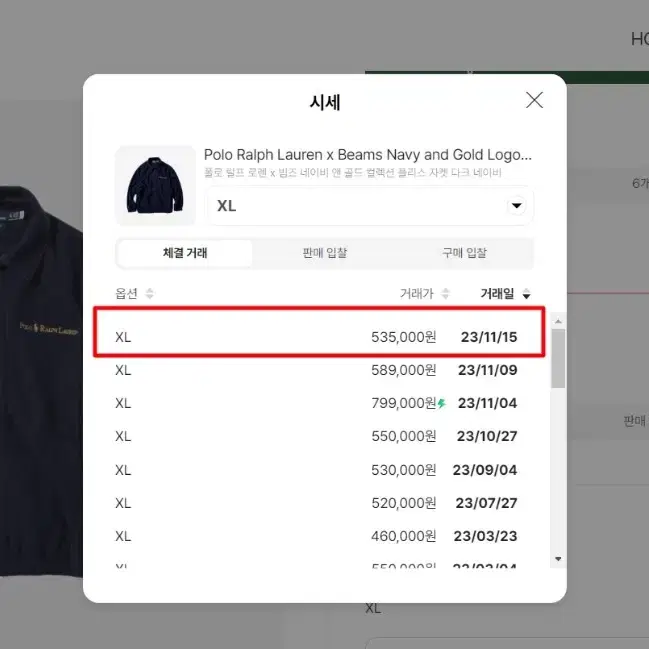Click the lightning icon beside 799,000원
Image resolution: width=649 pixels, height=649 pixels.
click(442, 403)
